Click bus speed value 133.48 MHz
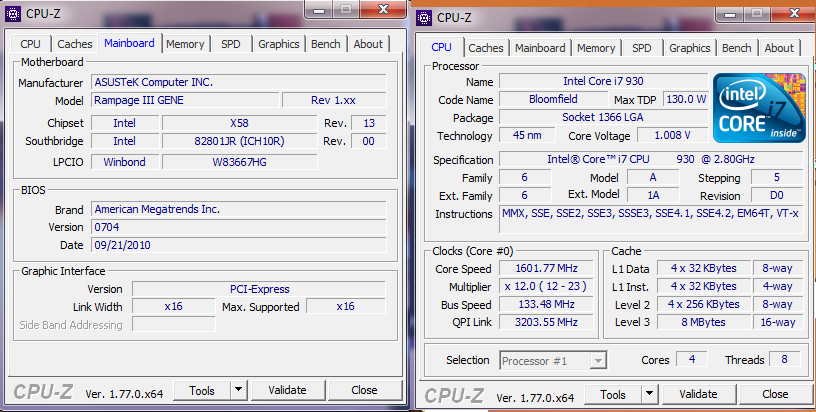 tap(546, 304)
